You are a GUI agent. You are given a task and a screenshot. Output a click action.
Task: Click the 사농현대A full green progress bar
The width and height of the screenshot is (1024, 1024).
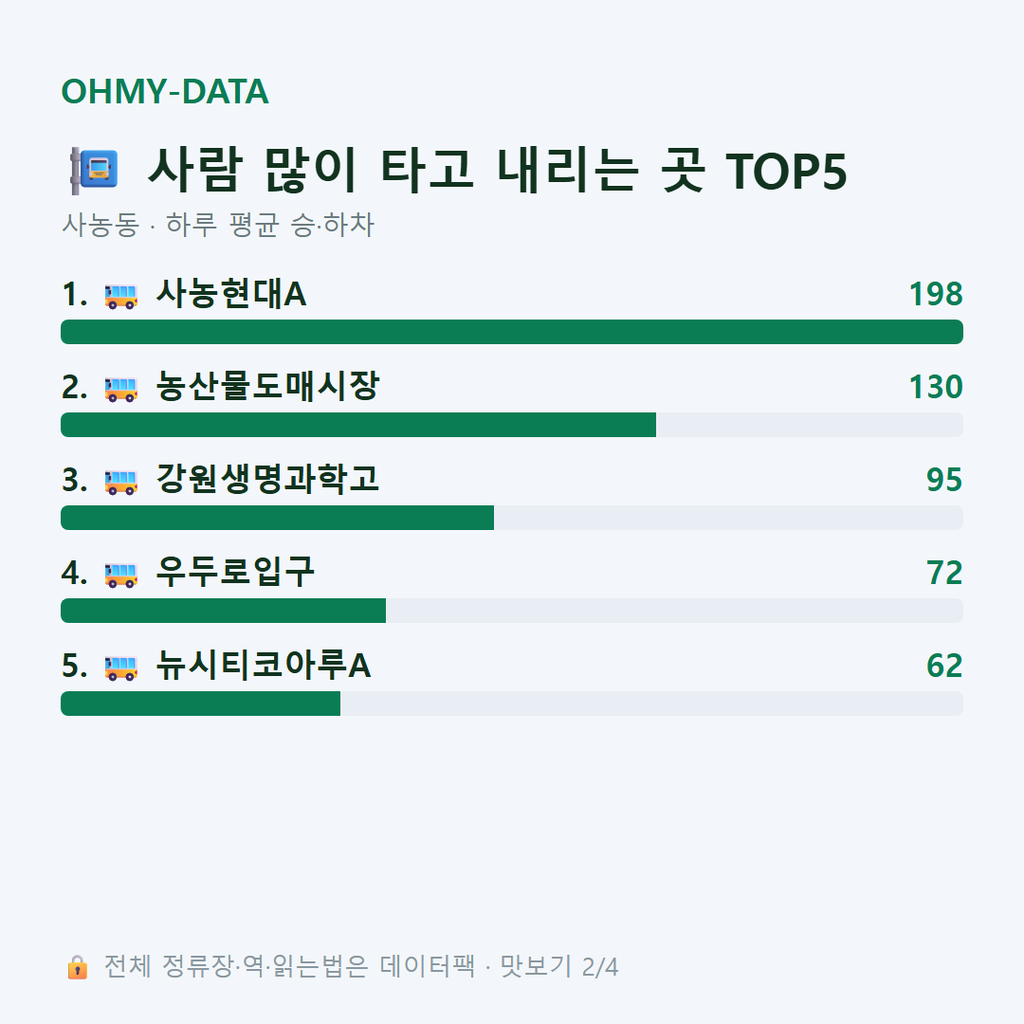(512, 332)
